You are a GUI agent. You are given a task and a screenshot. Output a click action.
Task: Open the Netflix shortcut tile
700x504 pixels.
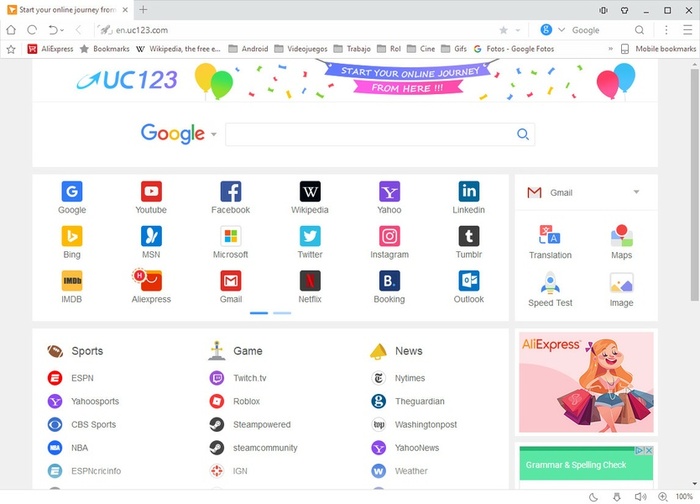[310, 287]
